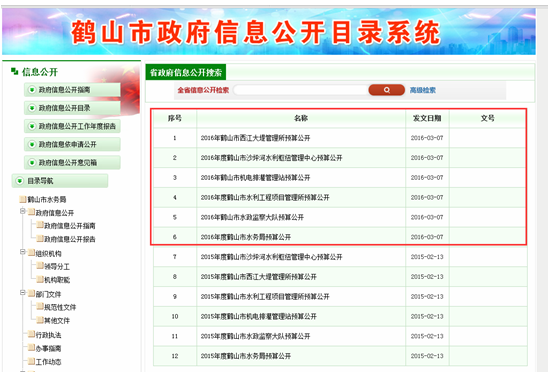Open the 高级检索 advanced search link
553x376 pixels.
[x=423, y=90]
